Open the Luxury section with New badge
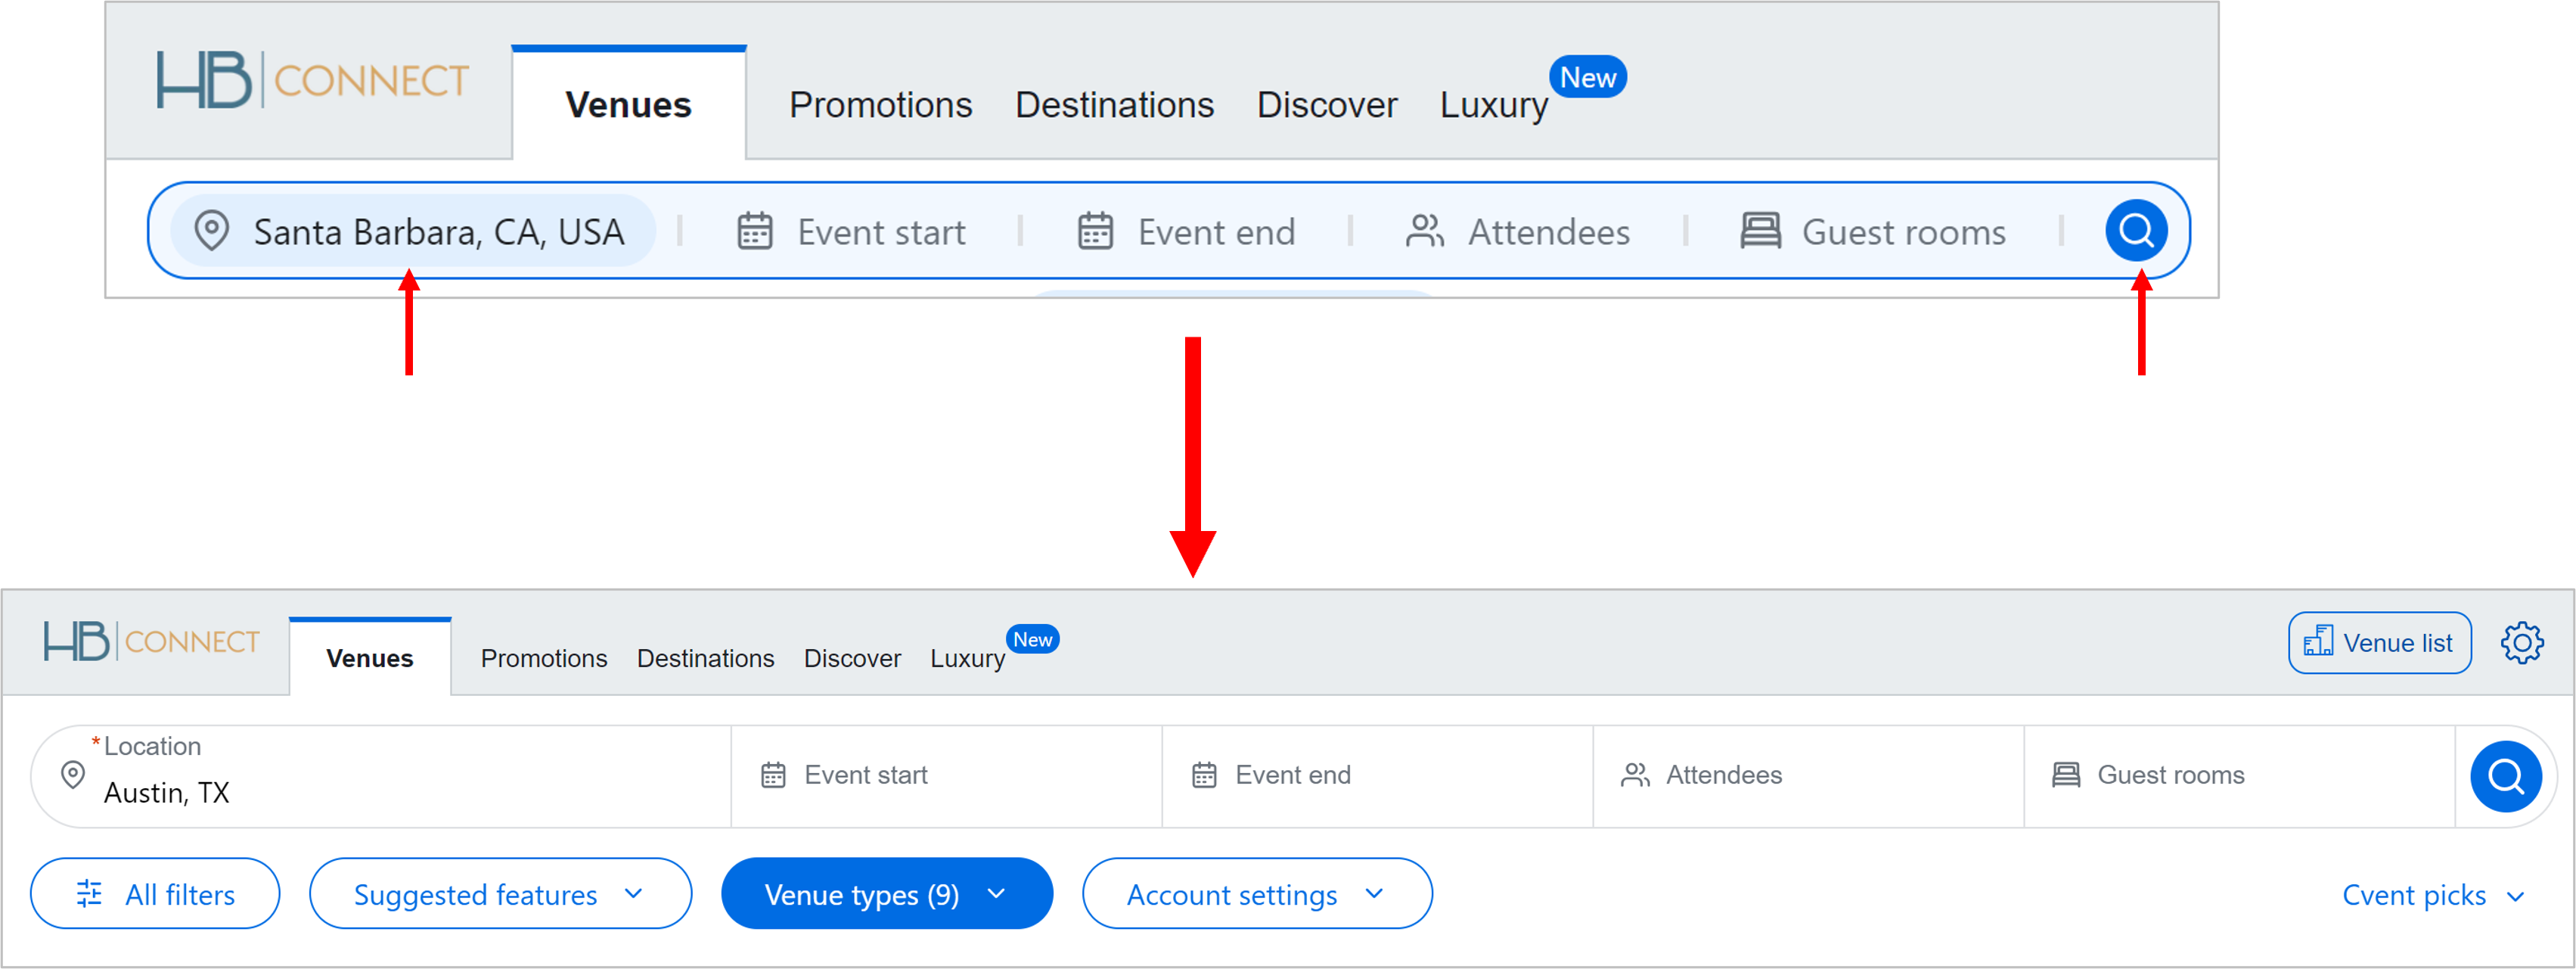 (1493, 104)
